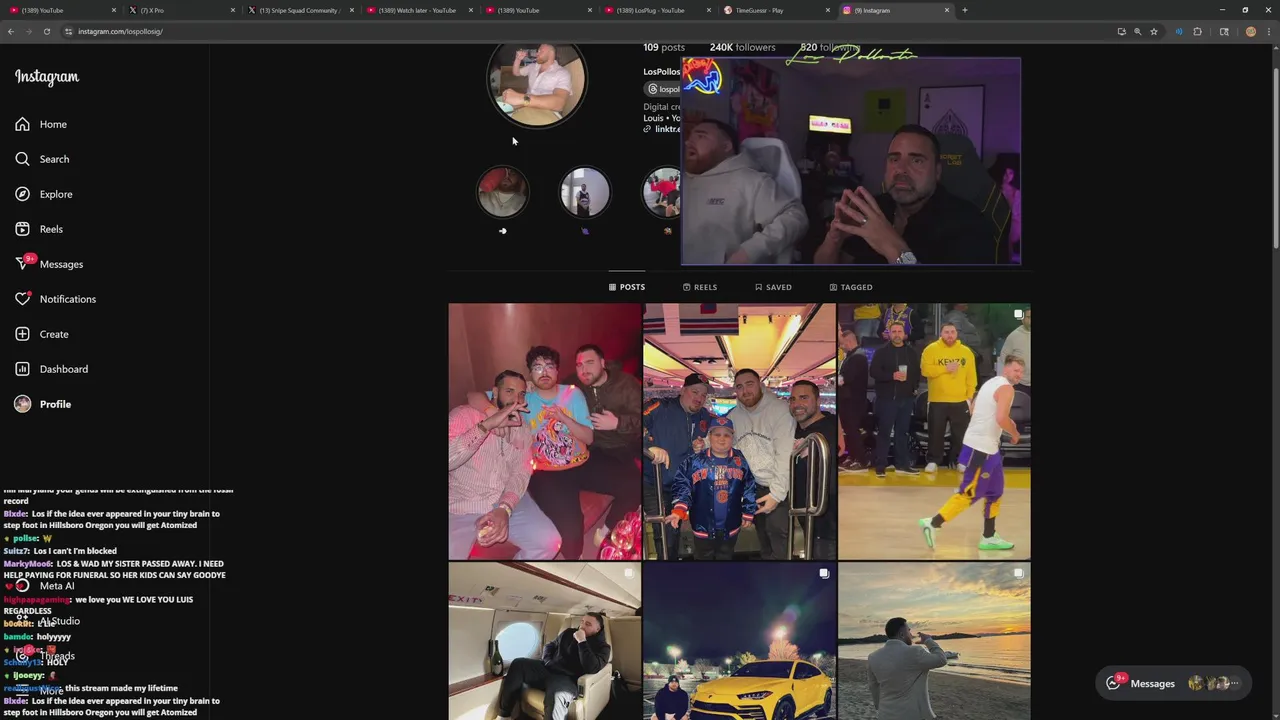Open Explore from the sidebar

pos(44,194)
